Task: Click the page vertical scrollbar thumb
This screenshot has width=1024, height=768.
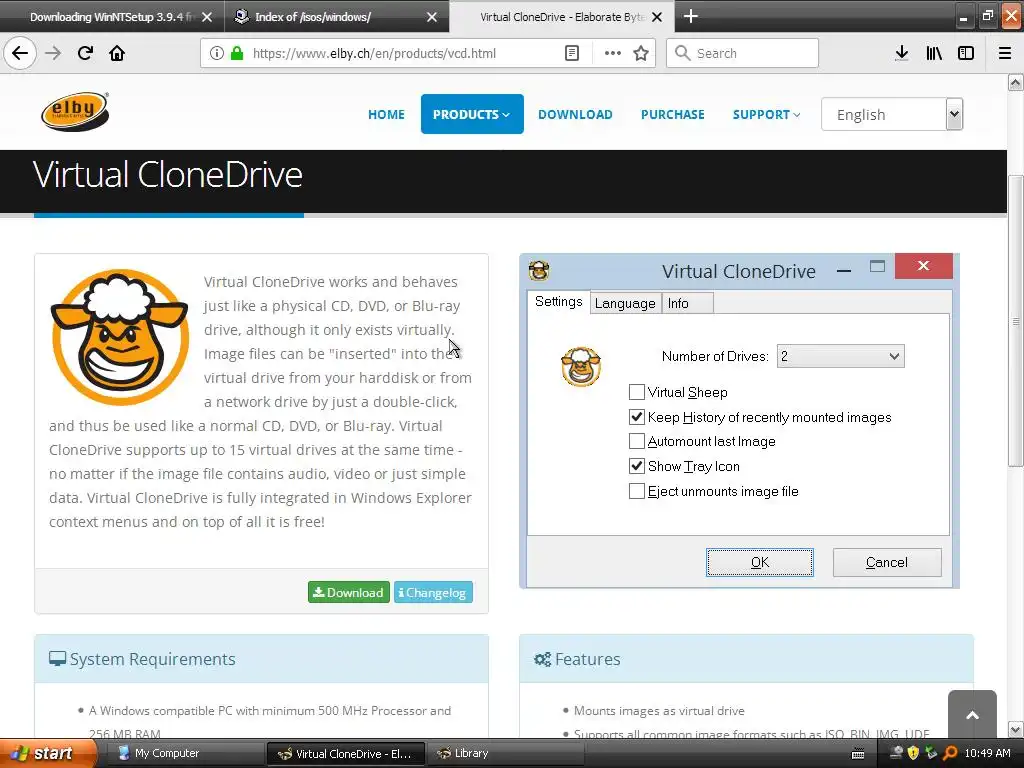Action: 1015,321
